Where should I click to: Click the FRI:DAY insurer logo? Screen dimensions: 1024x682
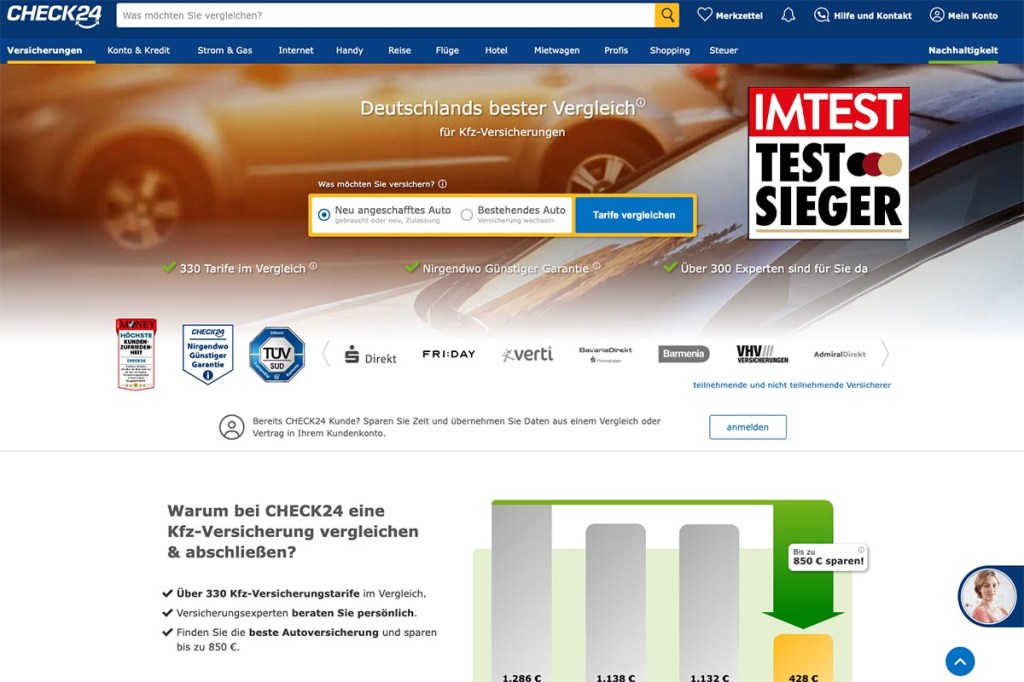pyautogui.click(x=449, y=354)
